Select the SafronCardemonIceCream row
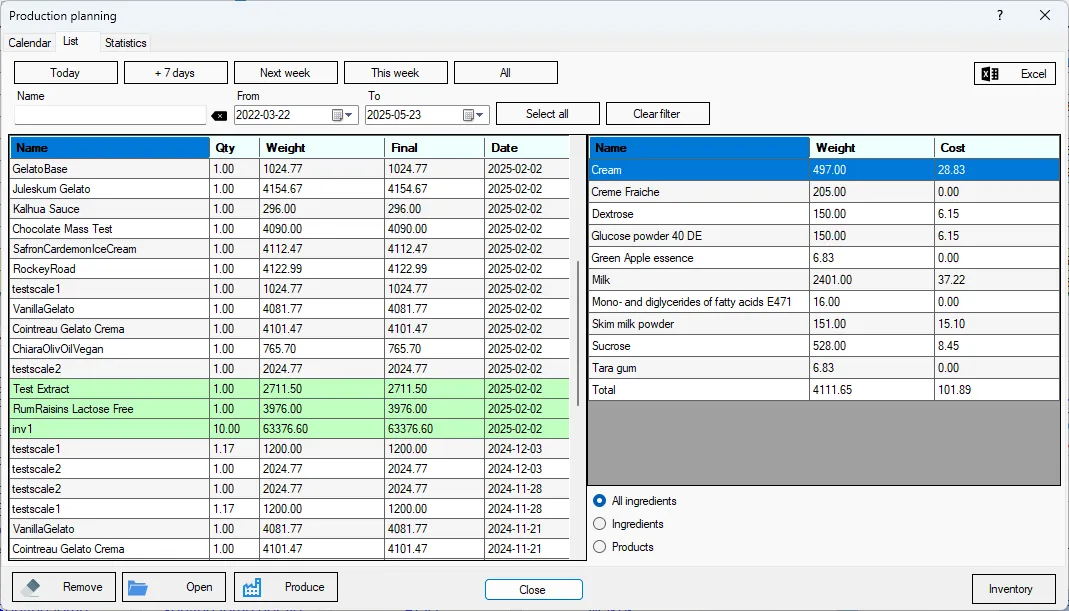This screenshot has height=611, width=1069. pyautogui.click(x=289, y=249)
